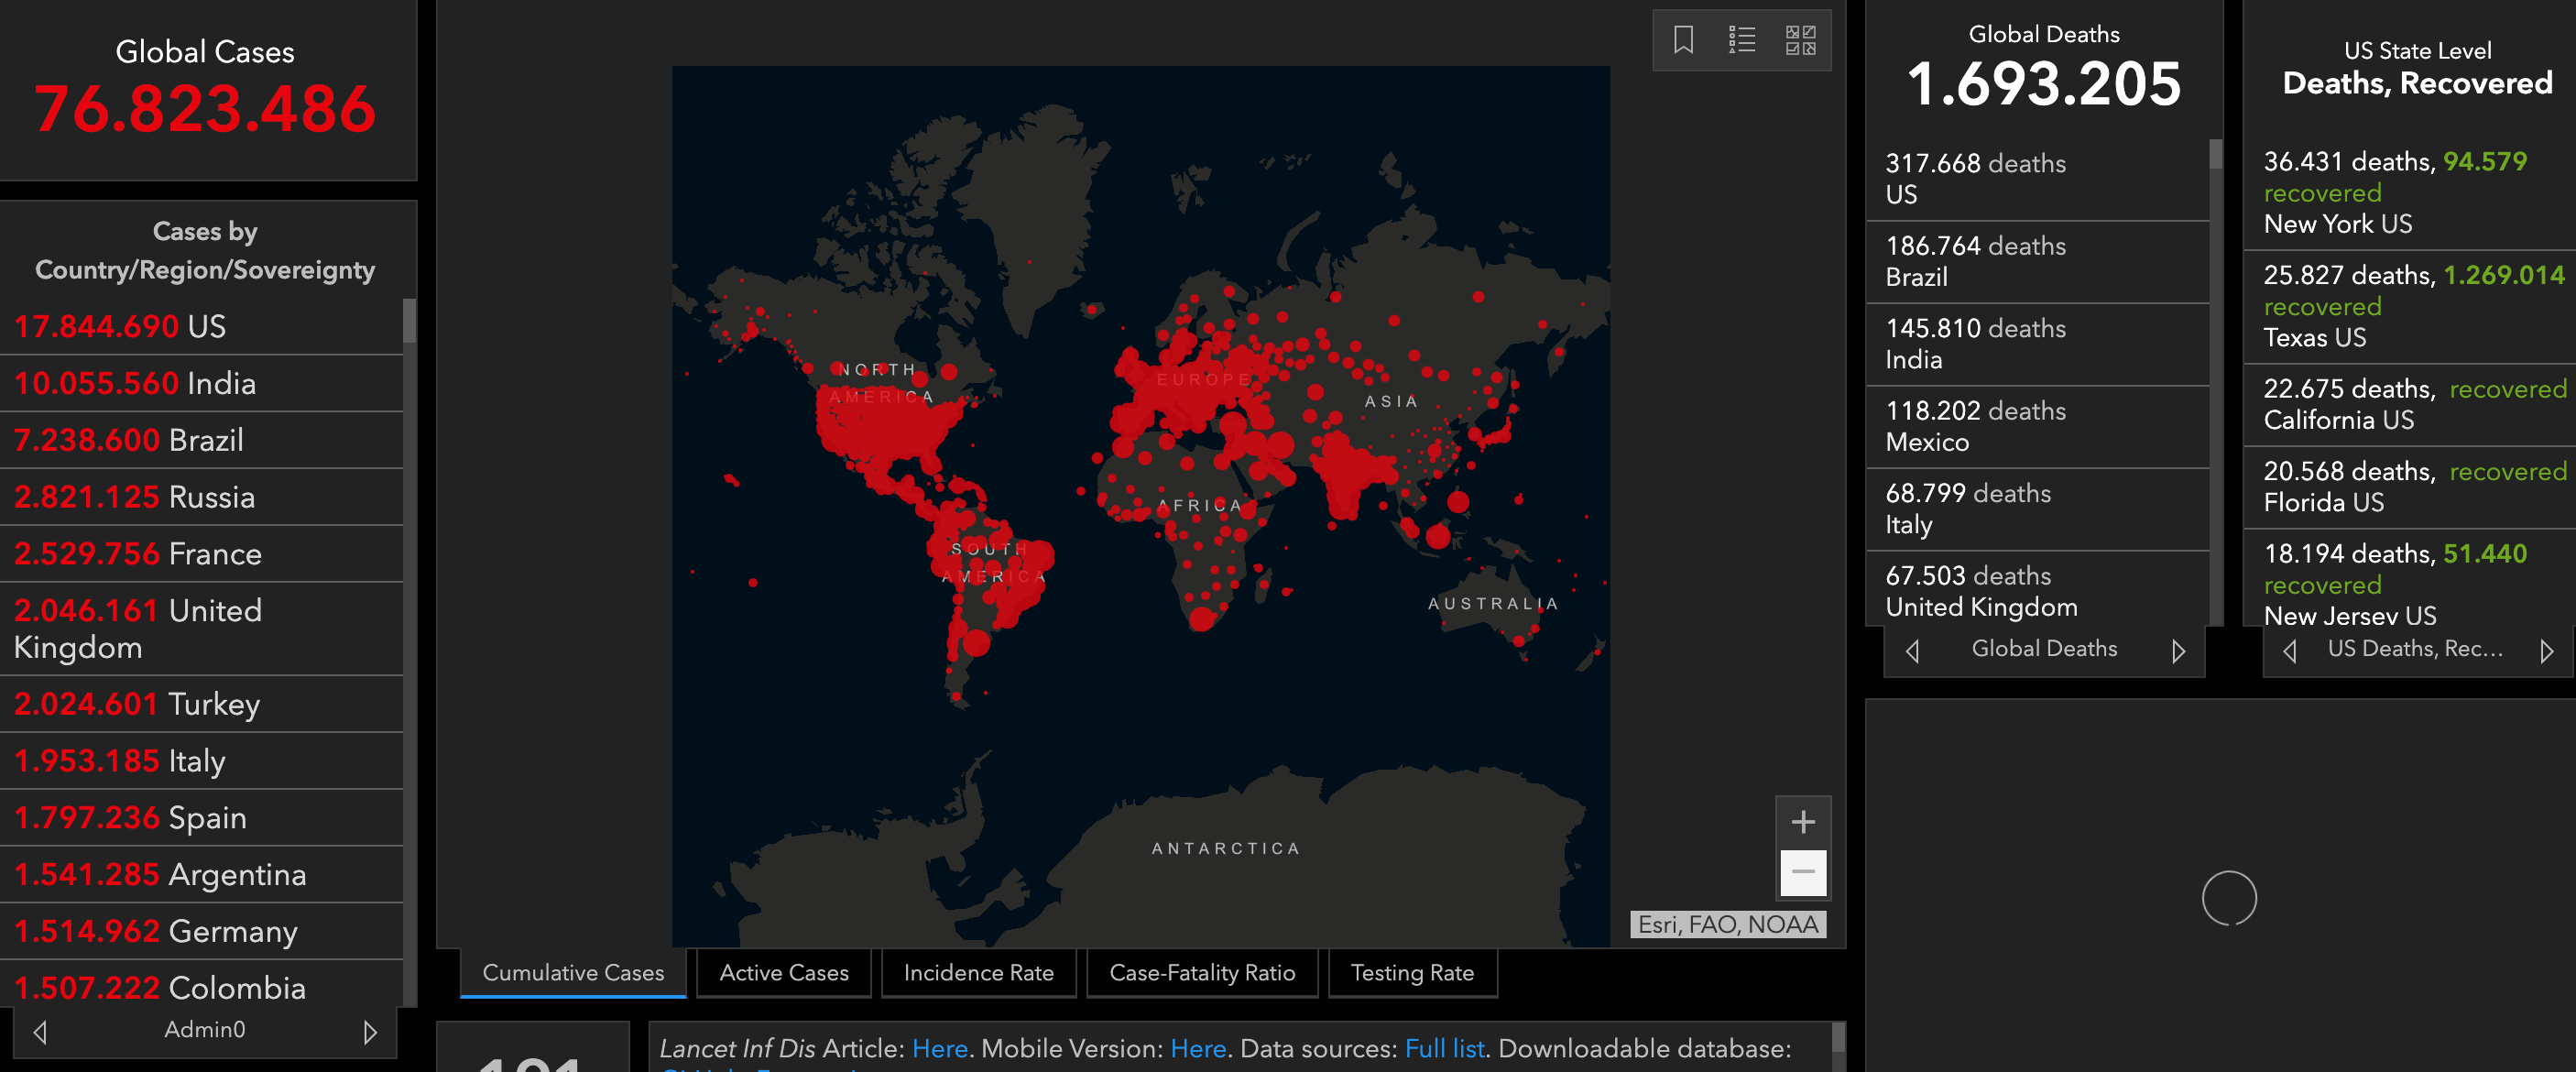
Task: Zoom out on the map
Action: pyautogui.click(x=1802, y=872)
